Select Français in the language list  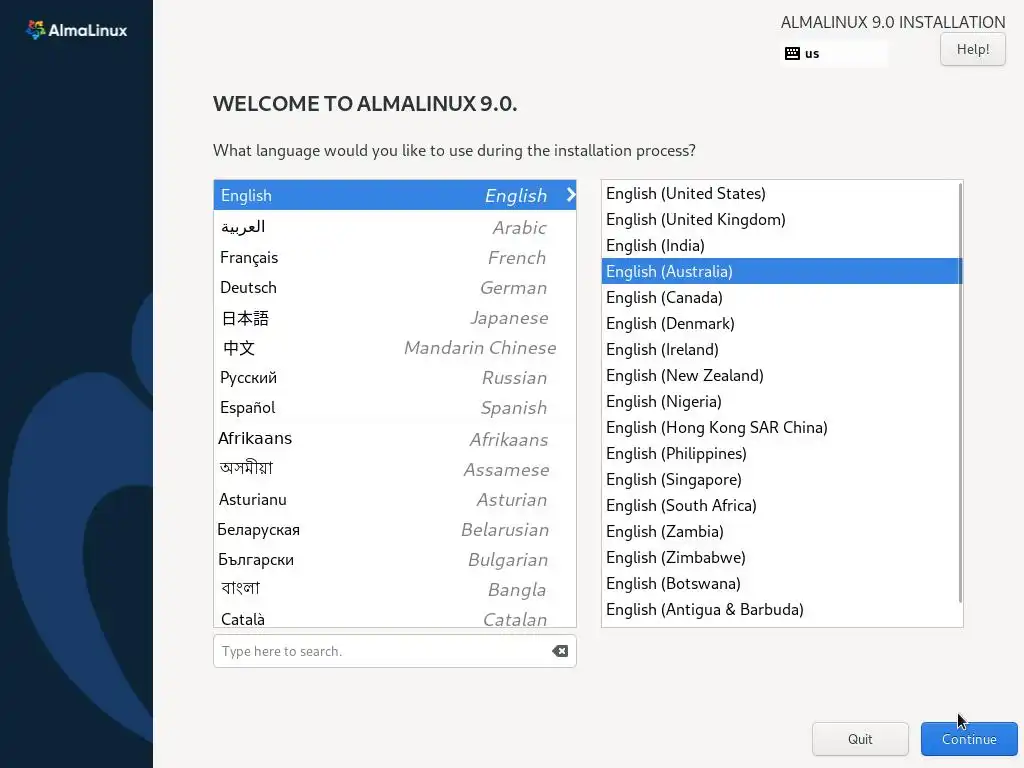point(394,257)
